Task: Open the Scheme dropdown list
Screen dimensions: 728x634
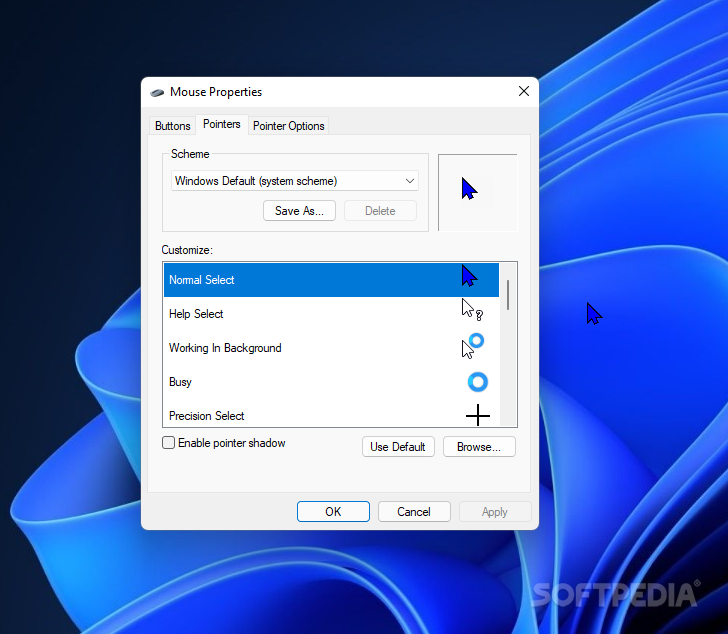Action: pyautogui.click(x=294, y=181)
